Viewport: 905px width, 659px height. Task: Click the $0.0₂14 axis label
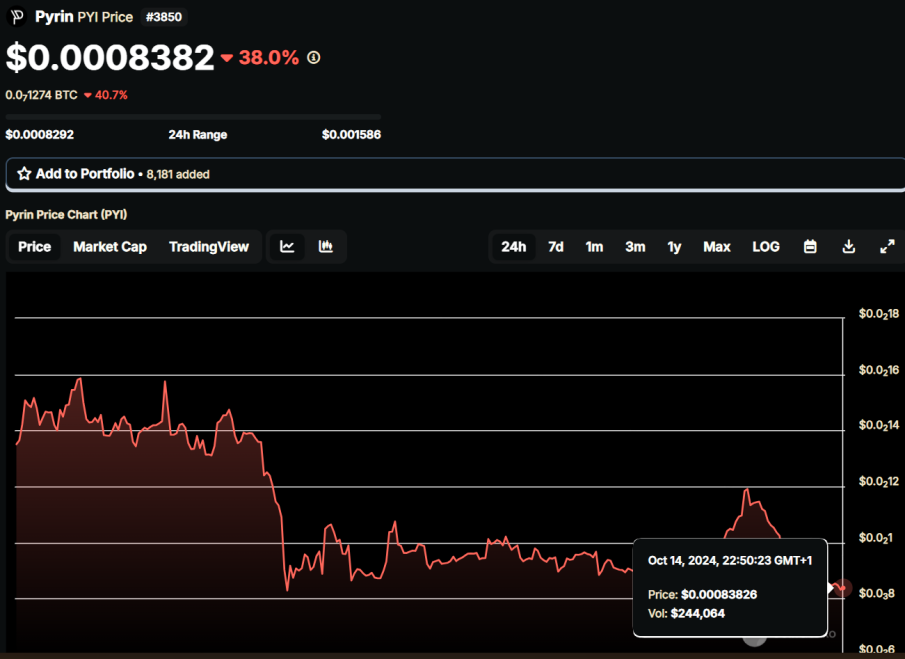pos(878,425)
